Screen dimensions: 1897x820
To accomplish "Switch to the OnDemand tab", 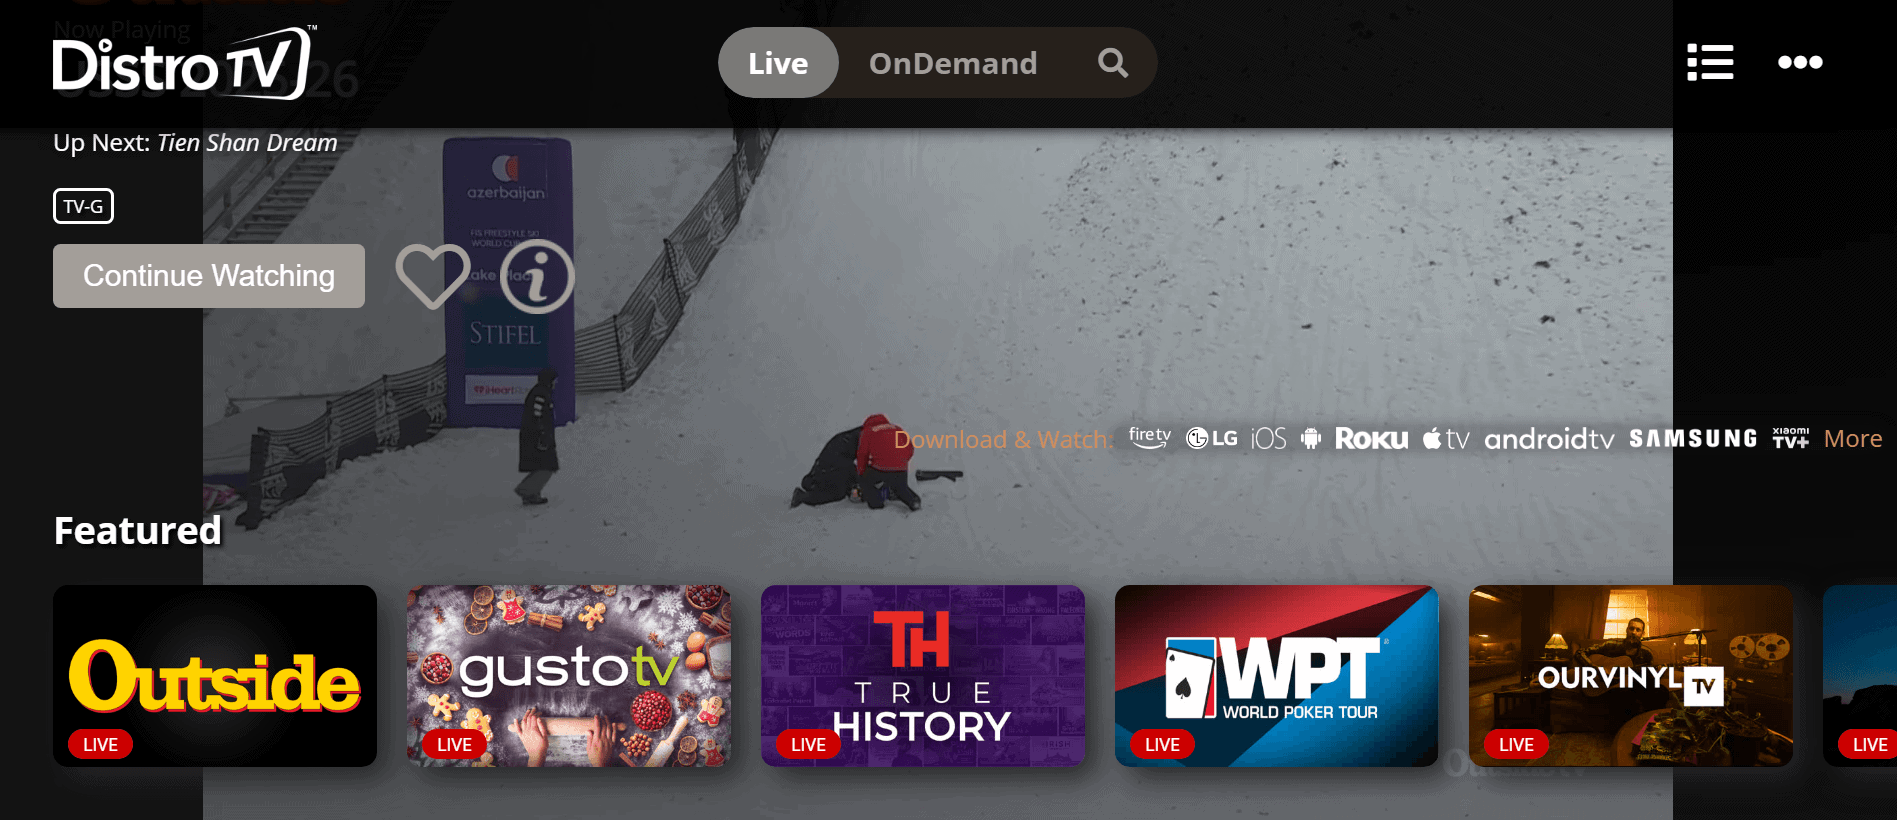I will [x=952, y=63].
